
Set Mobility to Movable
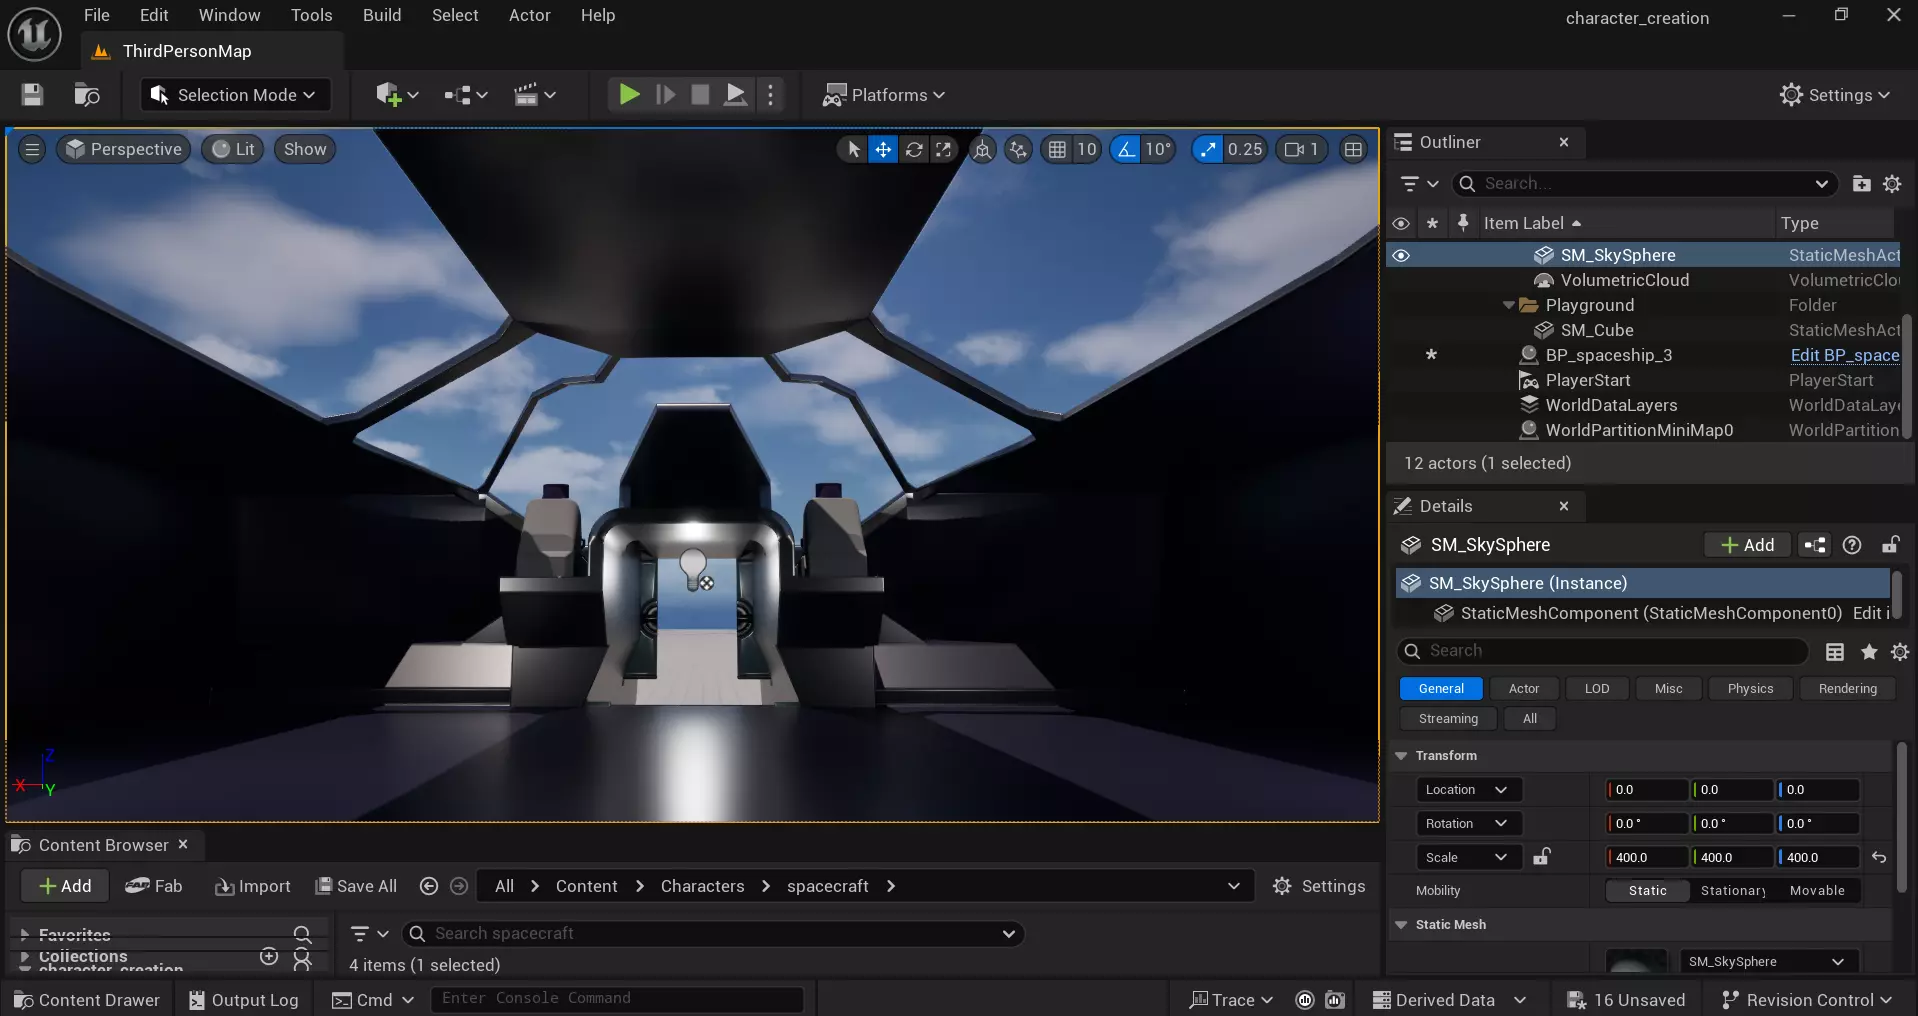[1817, 891]
